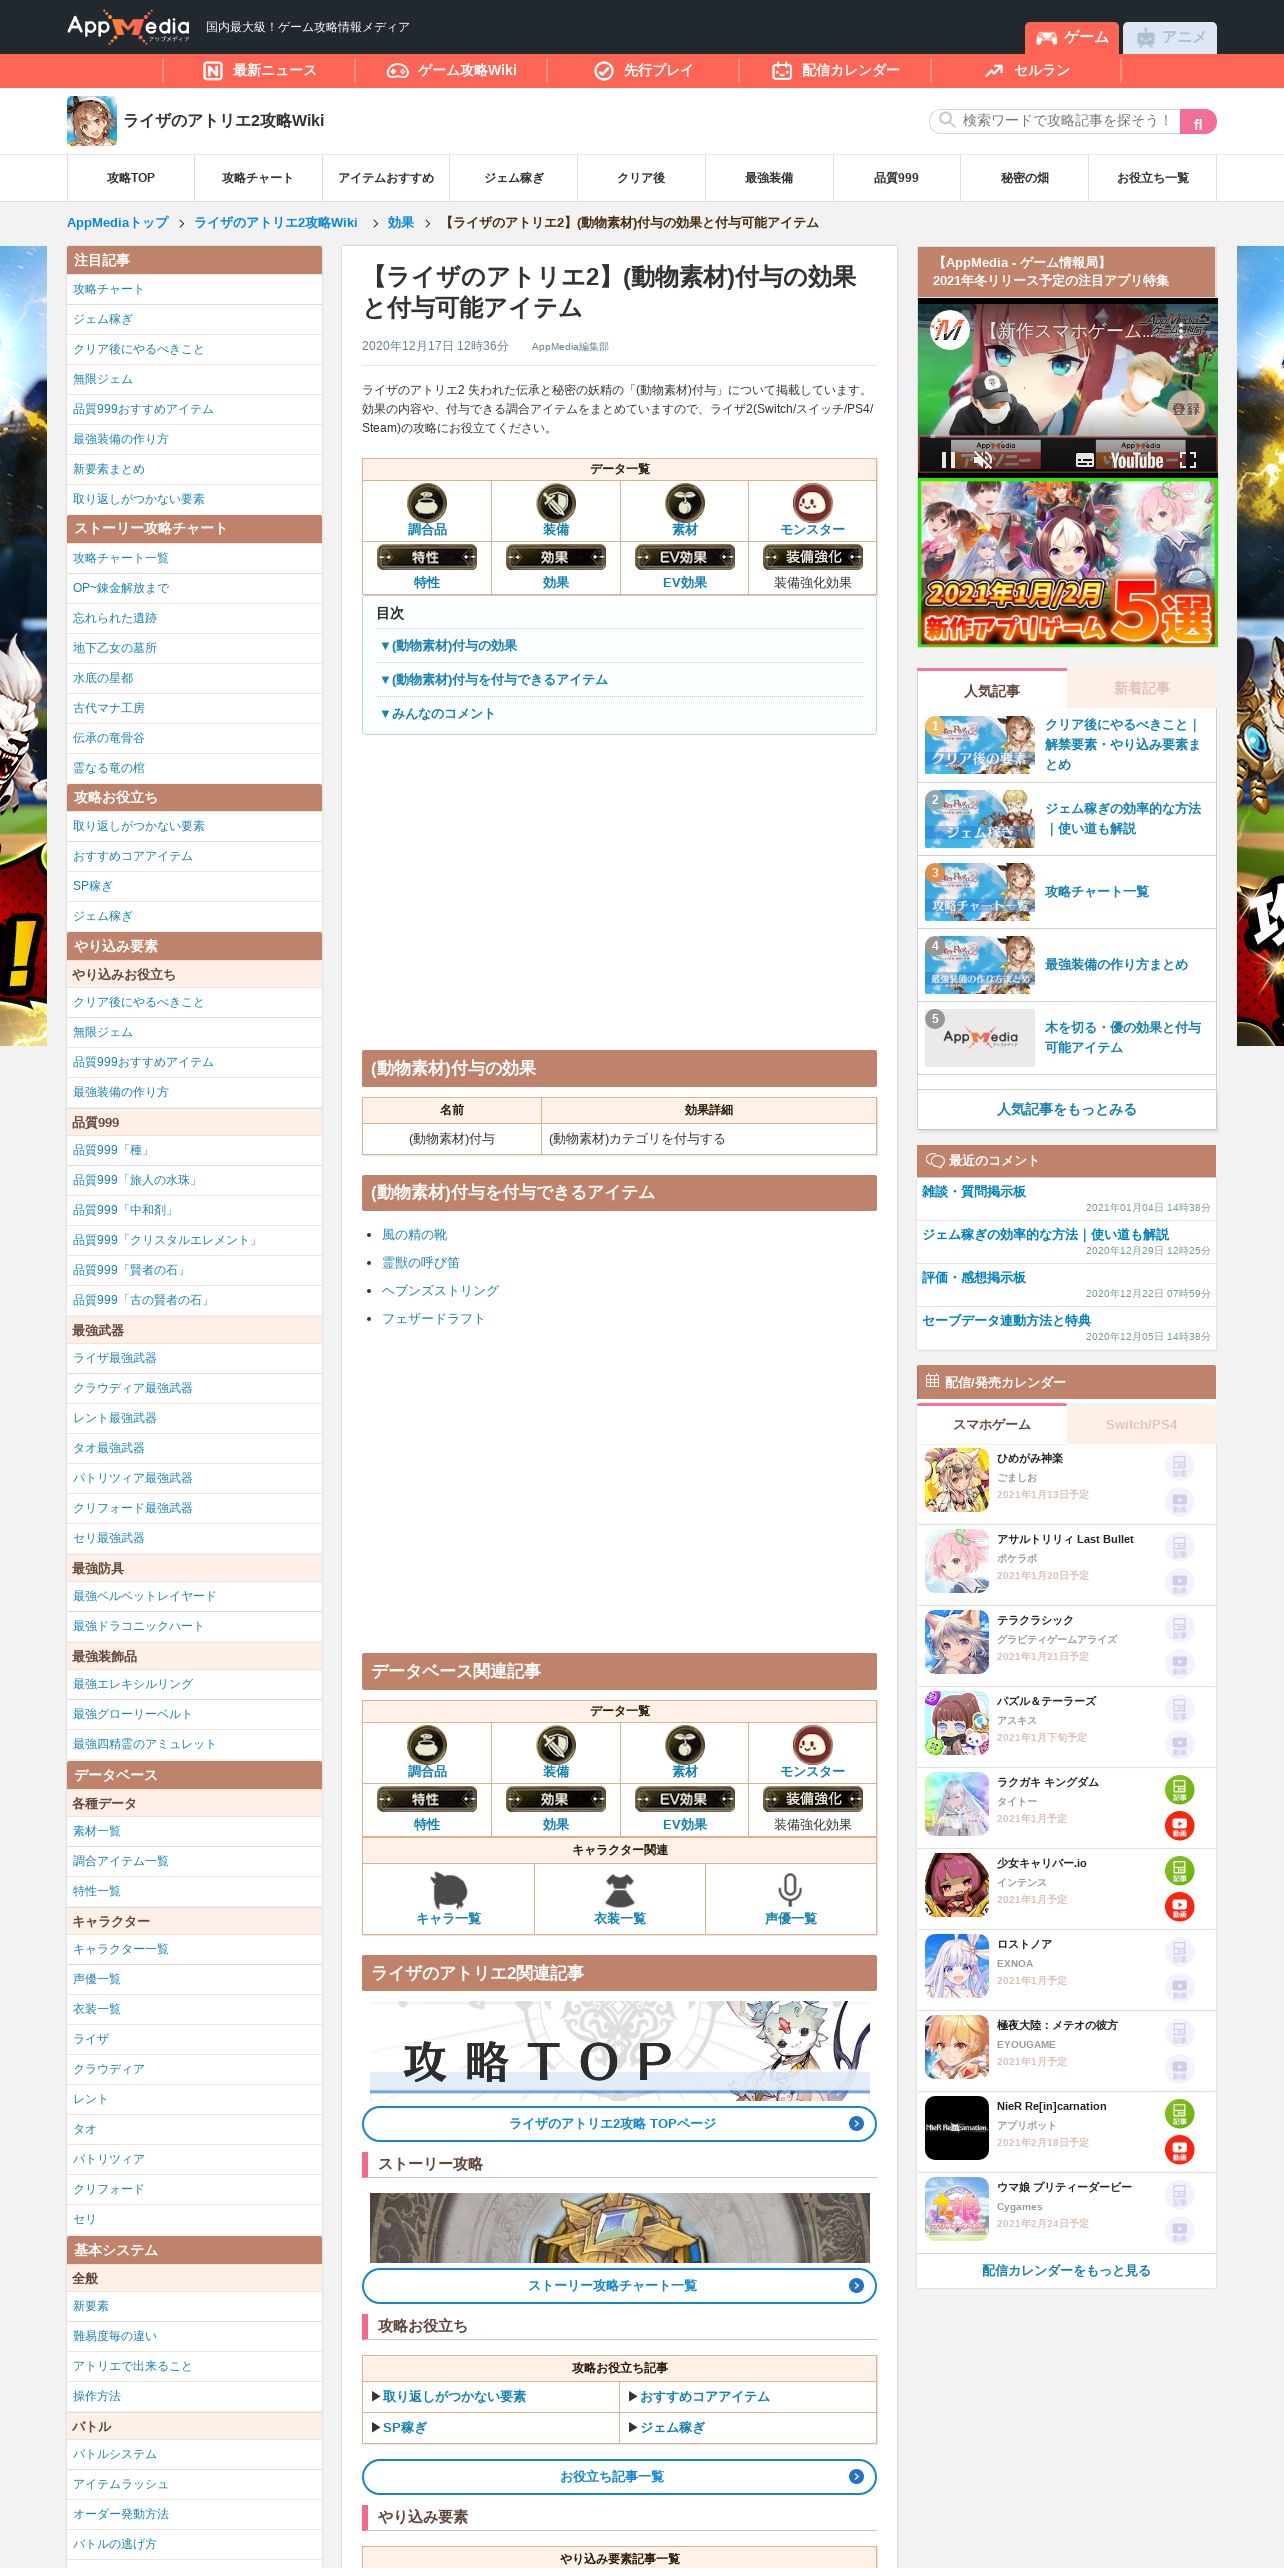
Task: Unmute the video speaker icon
Action: click(x=983, y=460)
